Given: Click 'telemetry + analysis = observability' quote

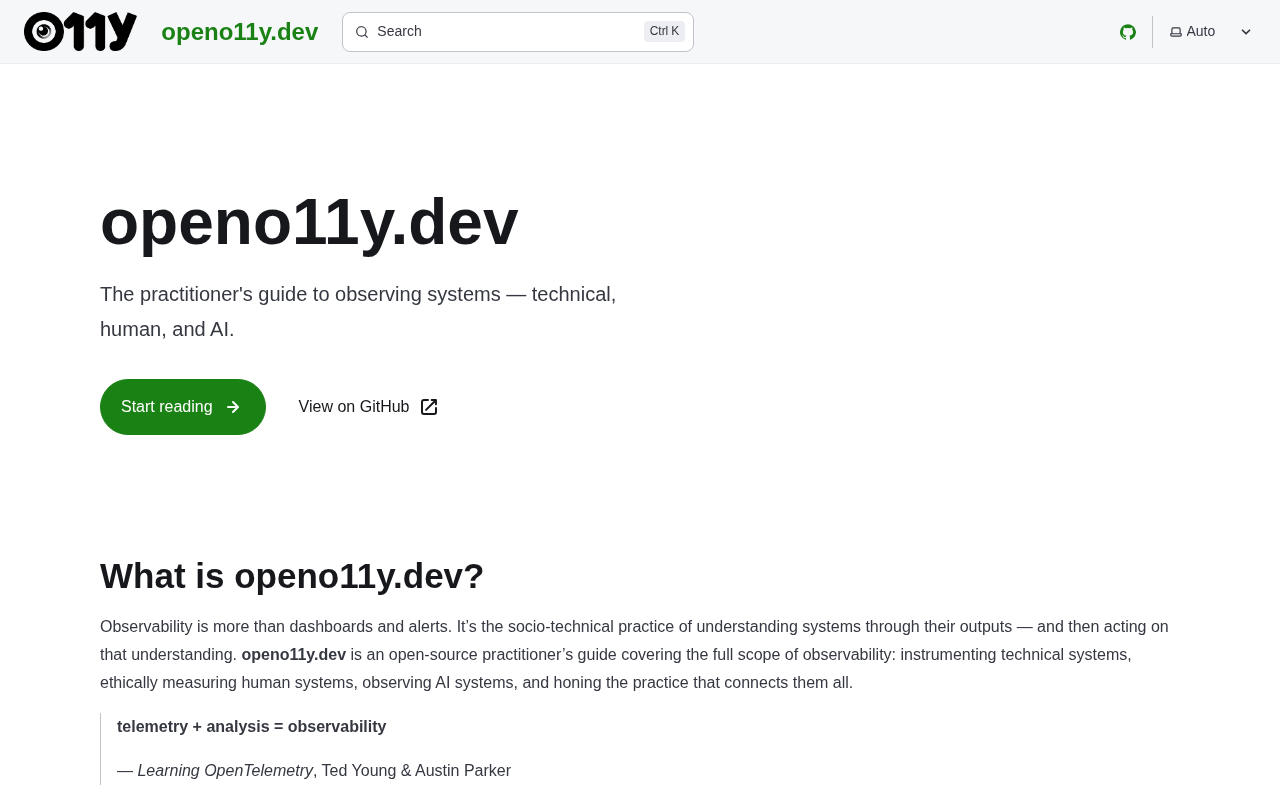Looking at the screenshot, I should point(252,727).
